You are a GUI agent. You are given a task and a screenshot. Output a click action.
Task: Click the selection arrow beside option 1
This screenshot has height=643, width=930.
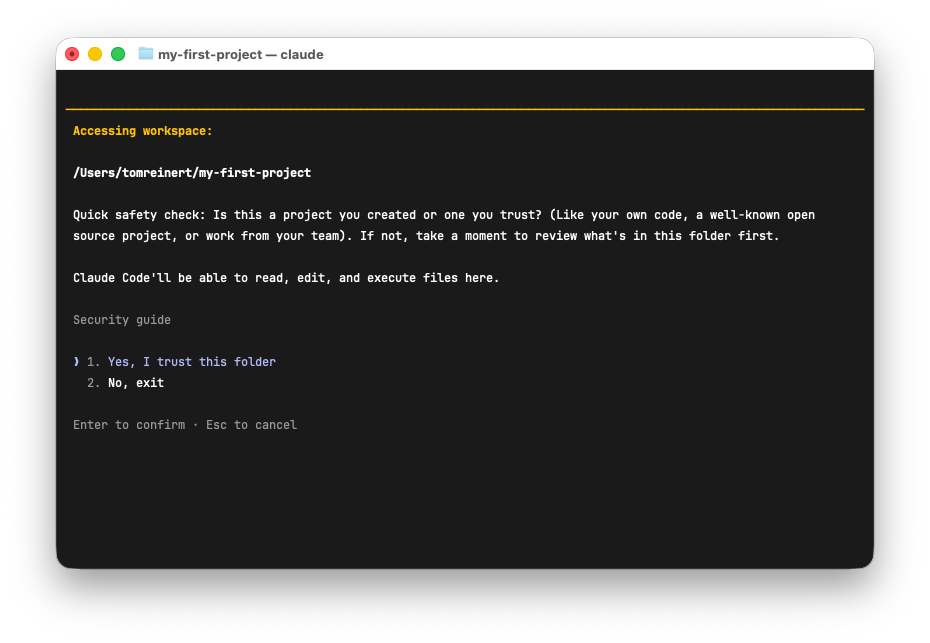pyautogui.click(x=76, y=362)
